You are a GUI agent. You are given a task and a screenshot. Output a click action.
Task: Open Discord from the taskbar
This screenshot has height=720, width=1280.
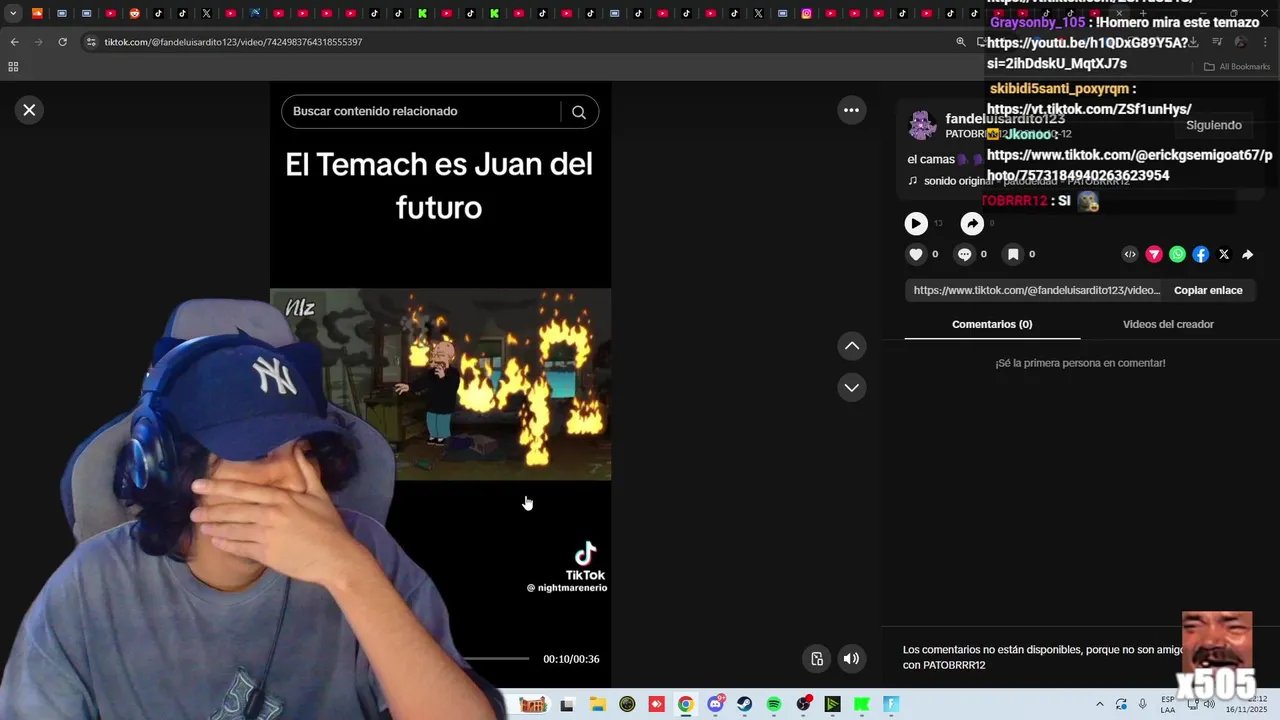(715, 704)
